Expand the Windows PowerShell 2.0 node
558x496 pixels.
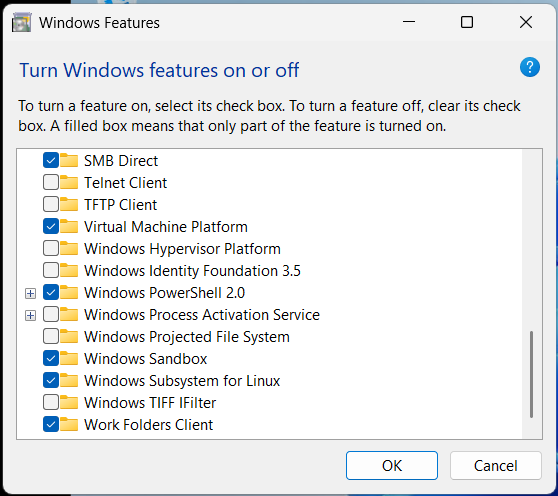point(31,294)
